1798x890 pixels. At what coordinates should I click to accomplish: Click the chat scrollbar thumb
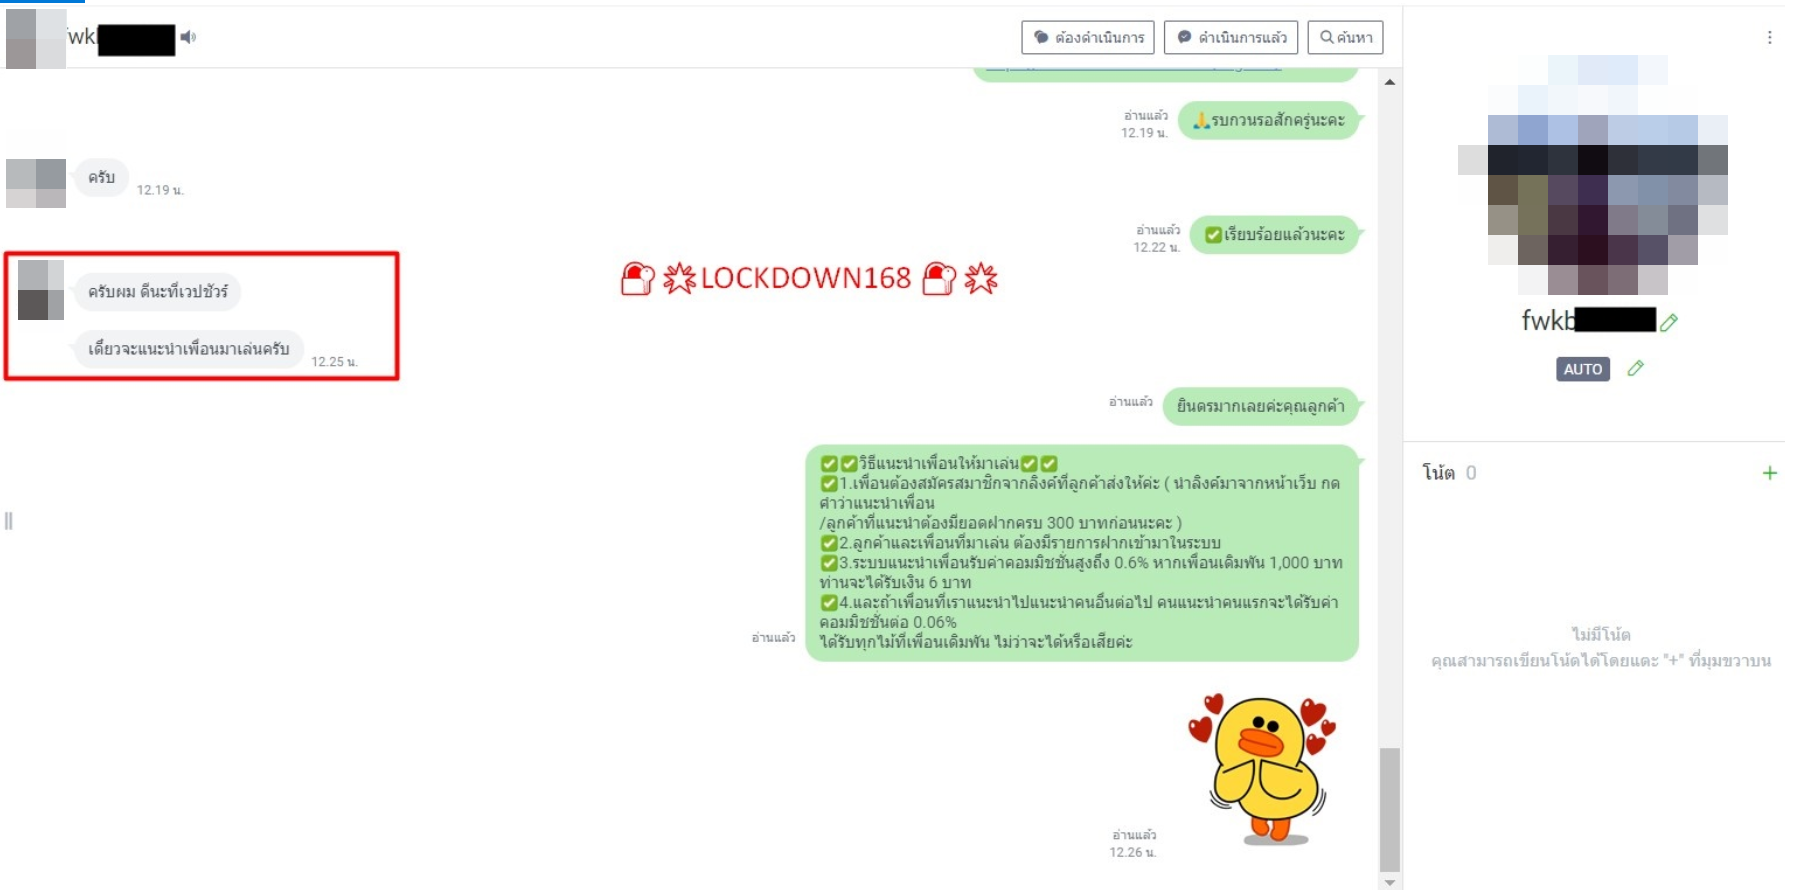tap(1389, 810)
